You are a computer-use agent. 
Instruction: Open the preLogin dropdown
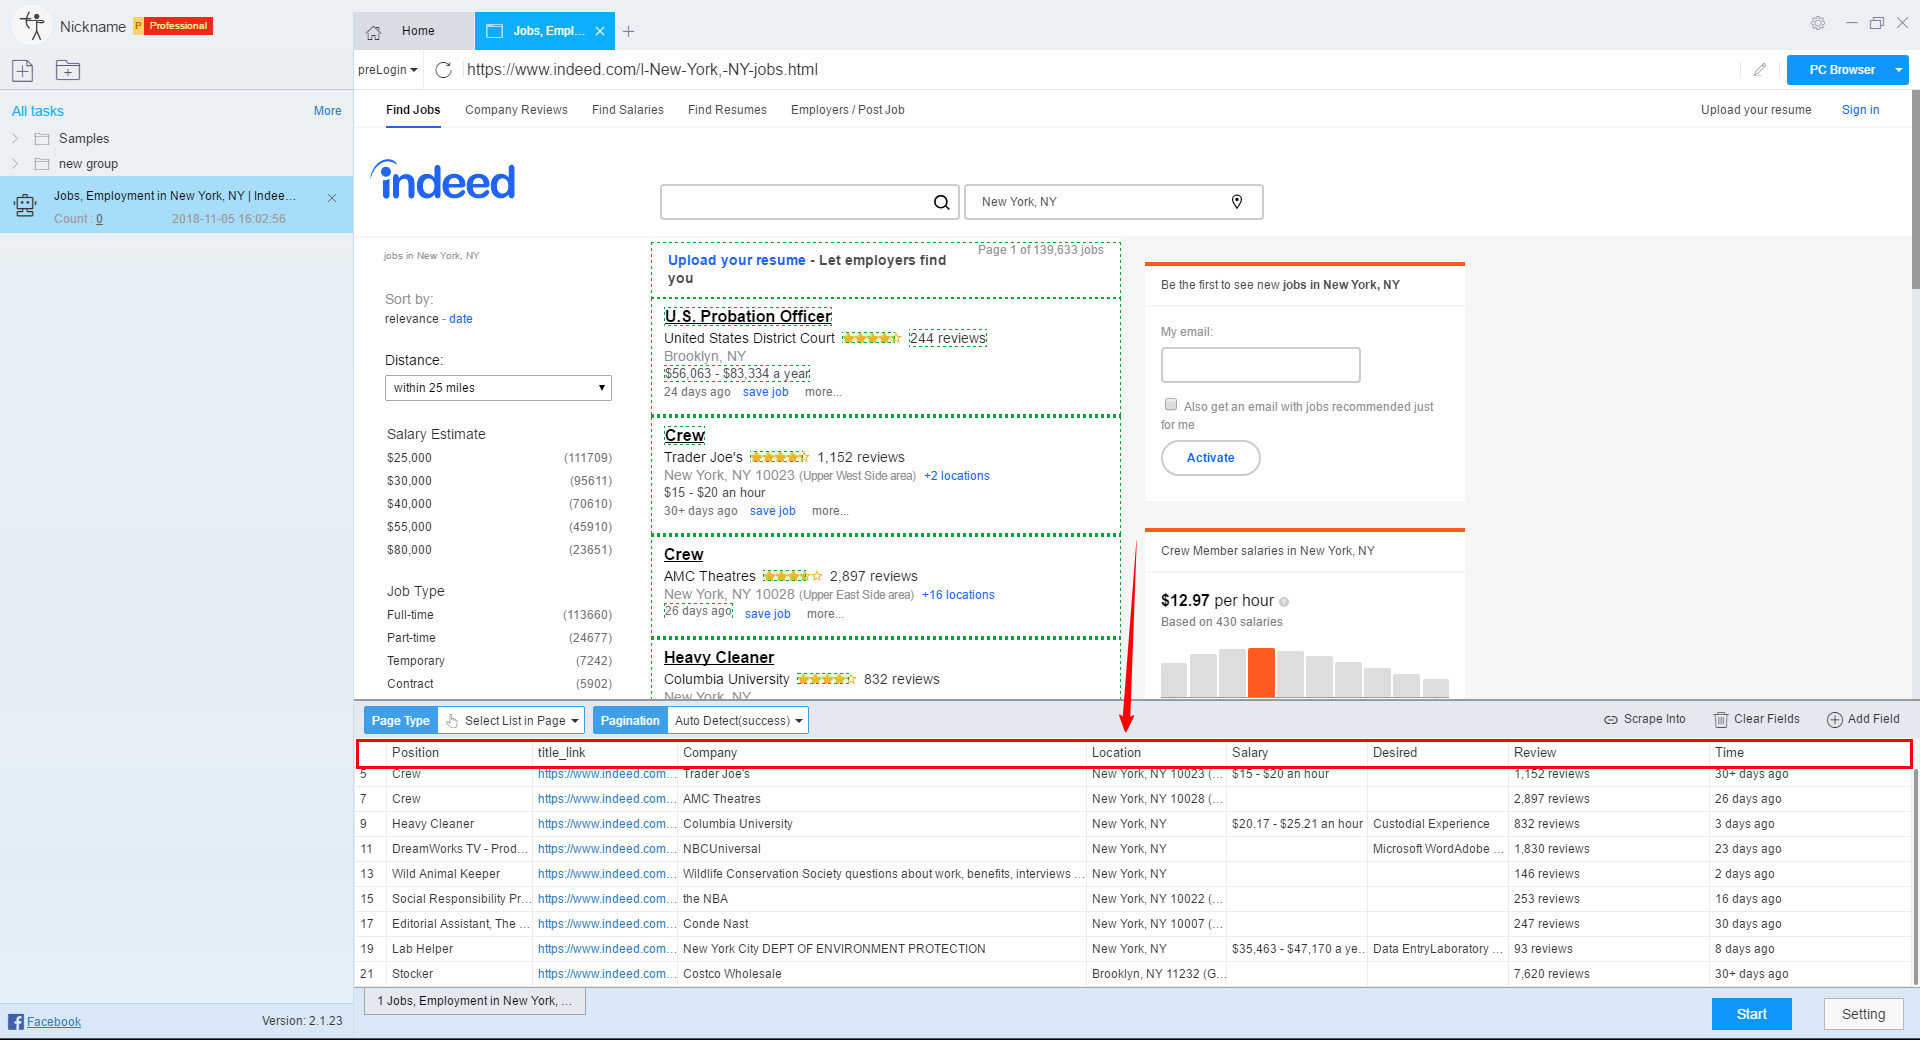tap(388, 70)
